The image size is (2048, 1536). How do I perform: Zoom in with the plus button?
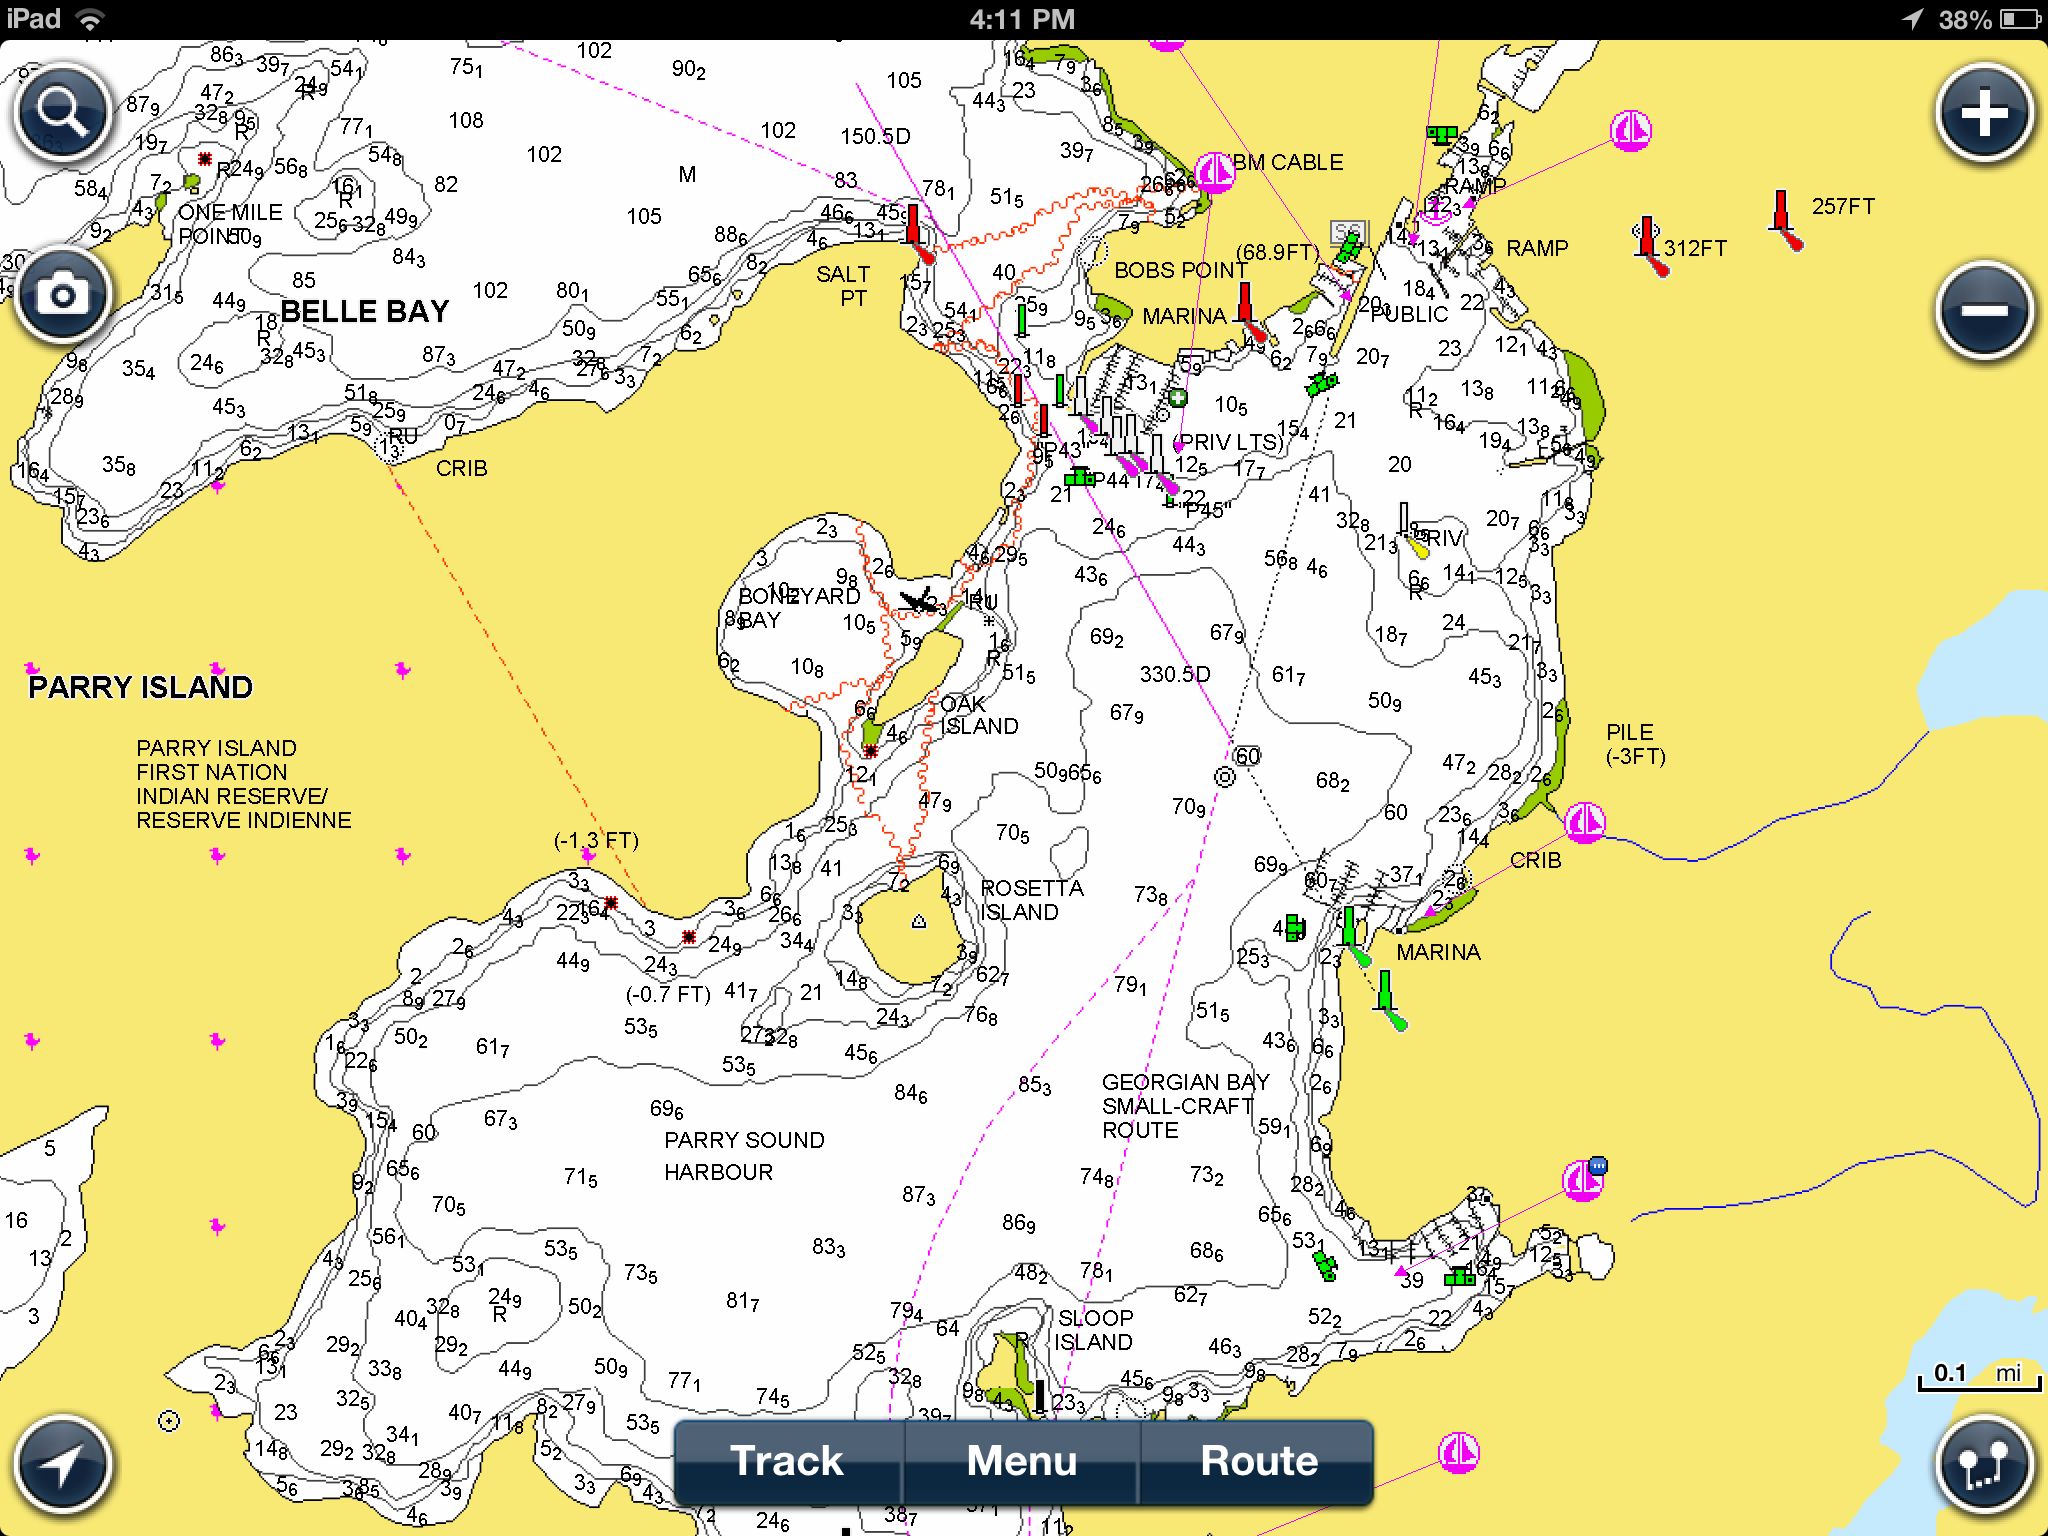click(1984, 113)
